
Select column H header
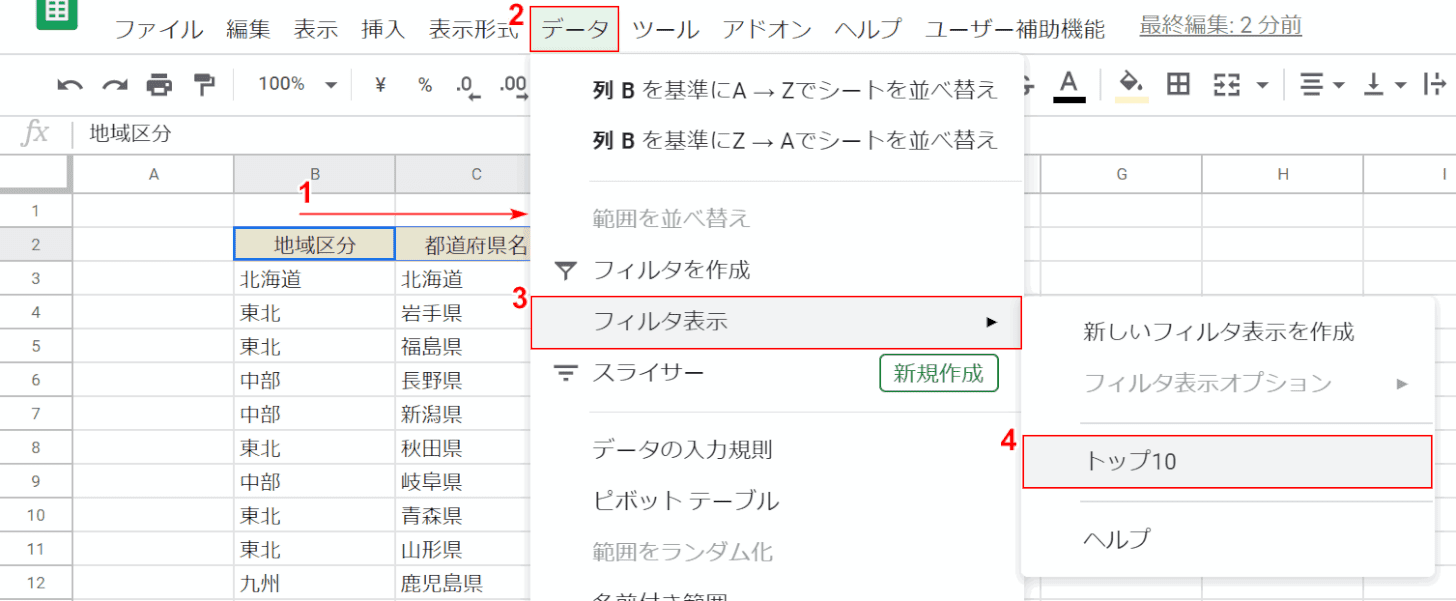[x=1283, y=174]
